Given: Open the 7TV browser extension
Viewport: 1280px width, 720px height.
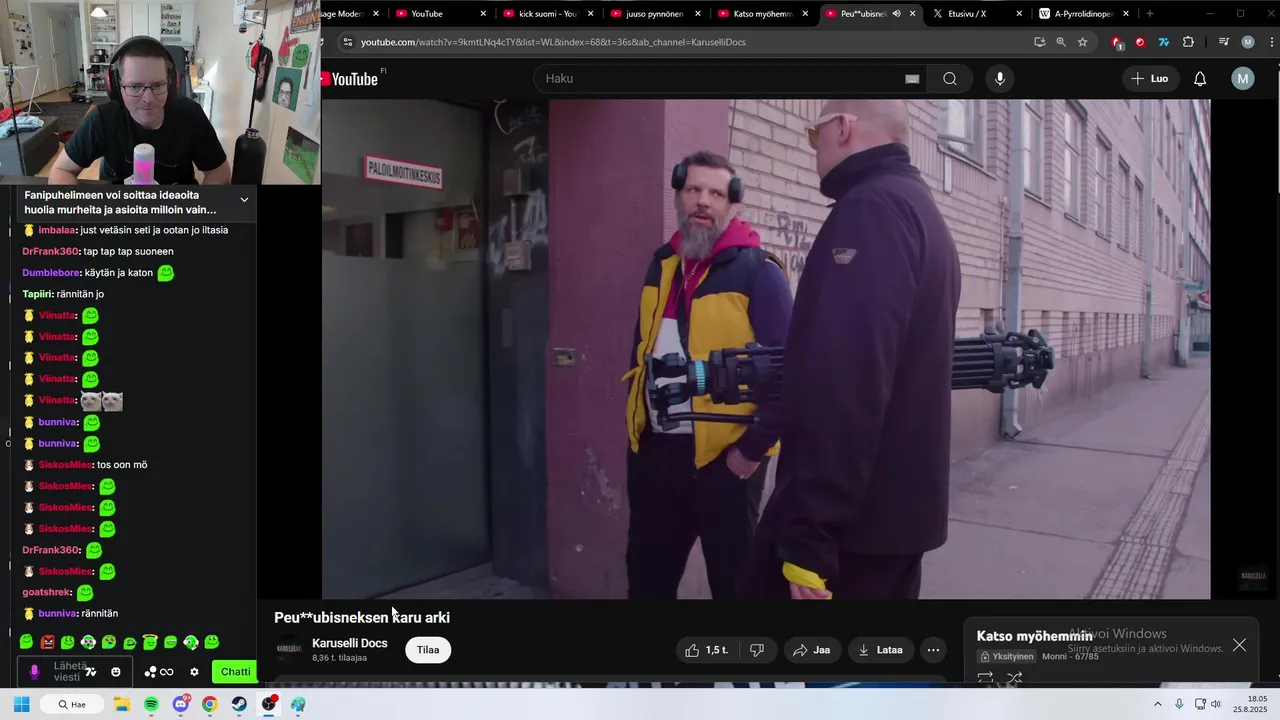Looking at the screenshot, I should coord(1163,42).
